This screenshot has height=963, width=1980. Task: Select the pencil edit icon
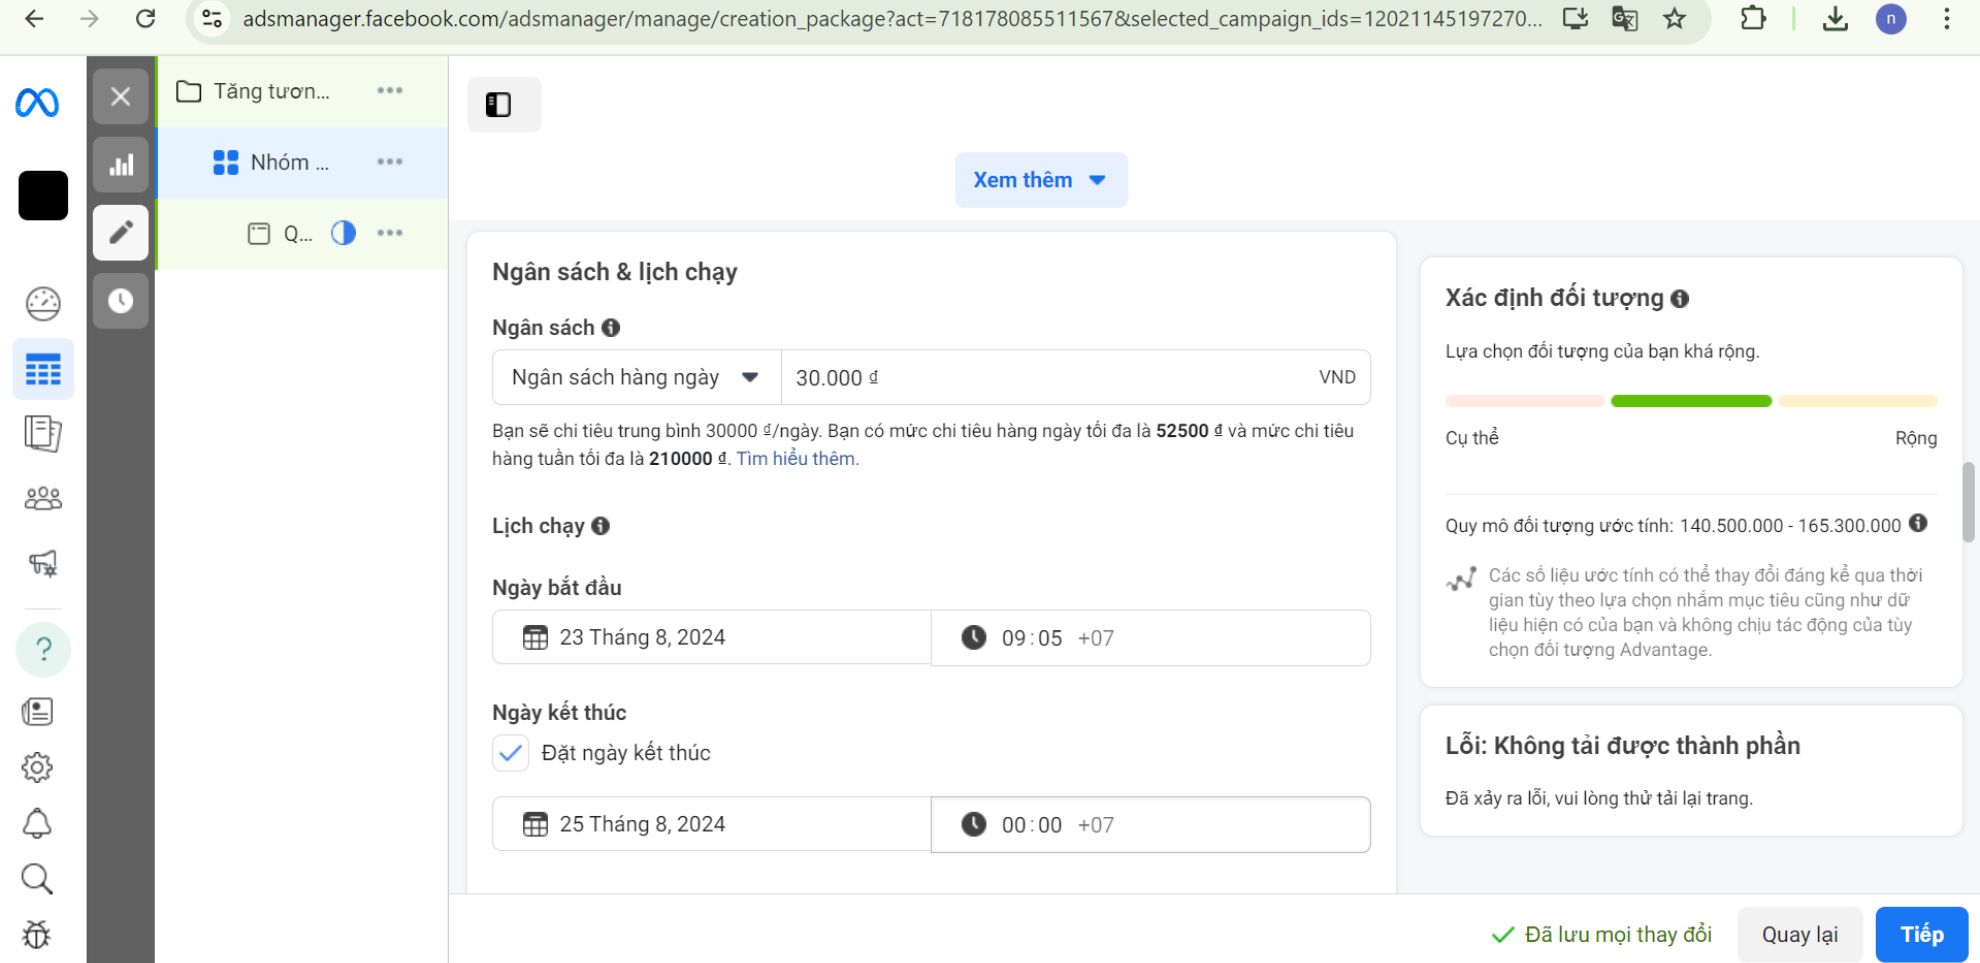121,233
